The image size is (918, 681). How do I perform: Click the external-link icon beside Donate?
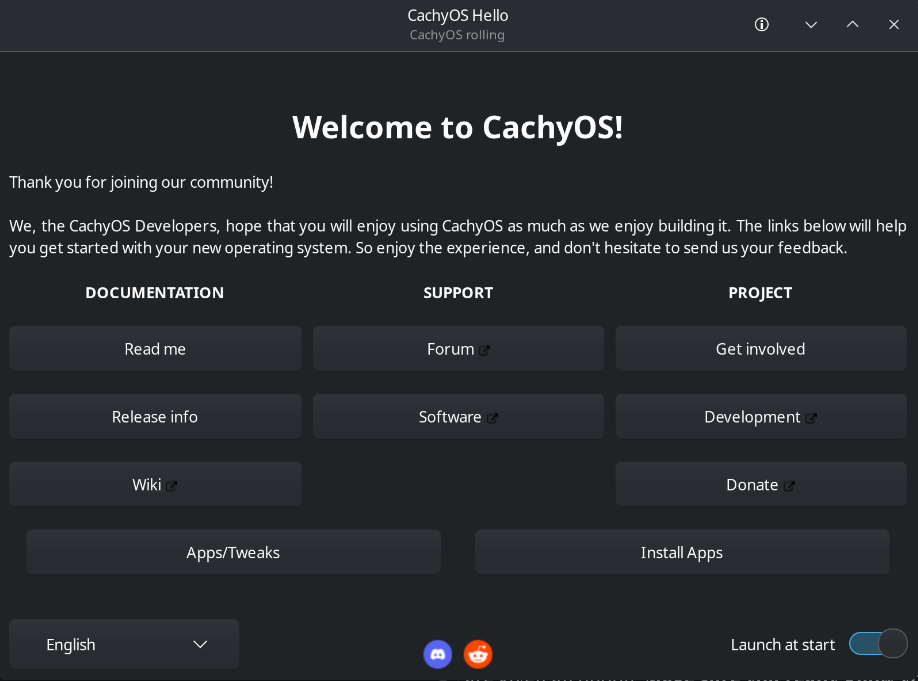[789, 485]
